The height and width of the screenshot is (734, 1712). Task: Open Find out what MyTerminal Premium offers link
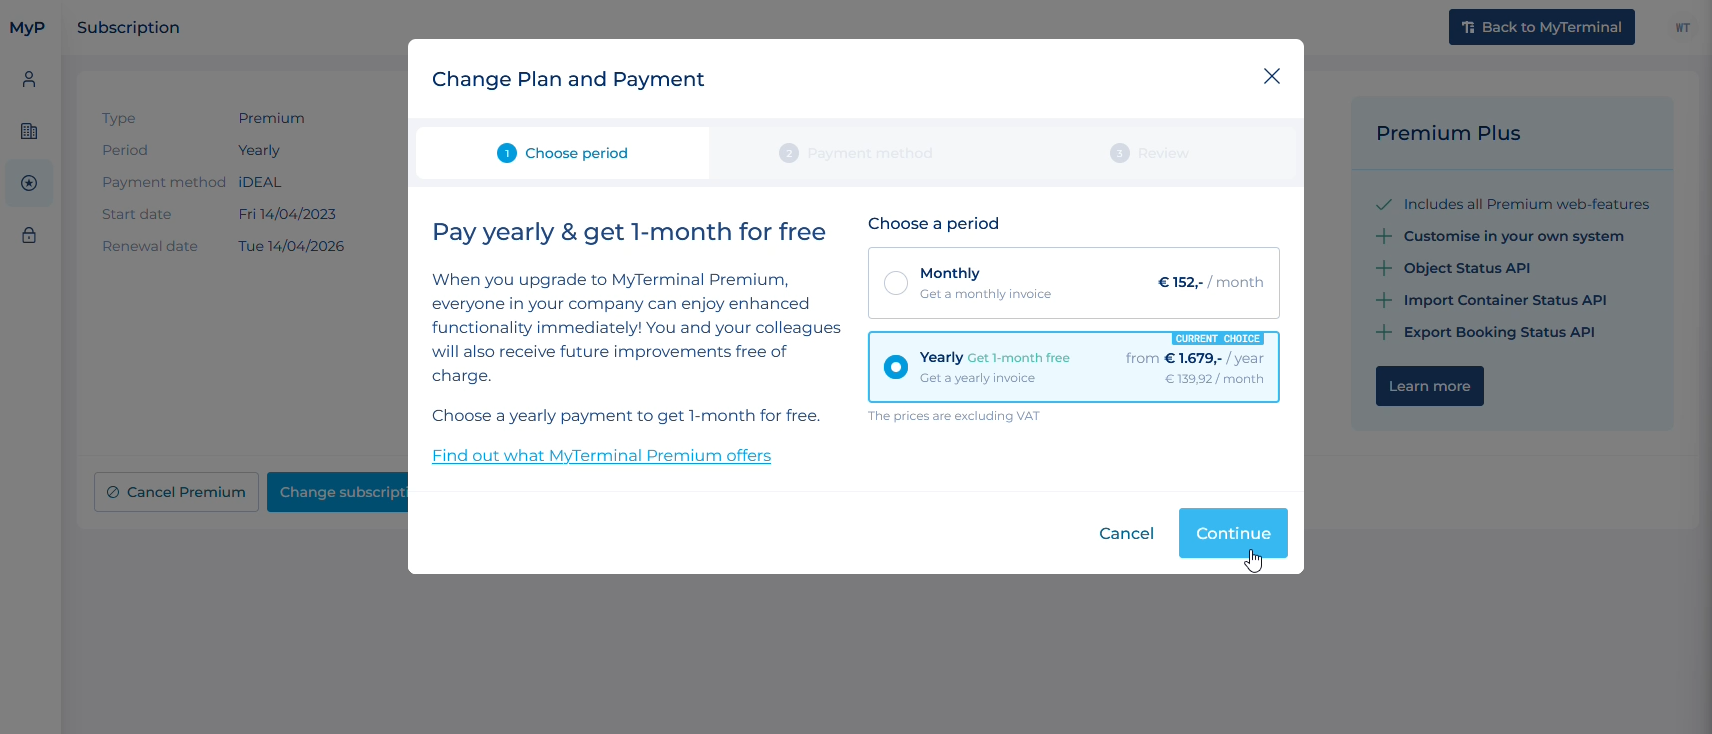[601, 455]
